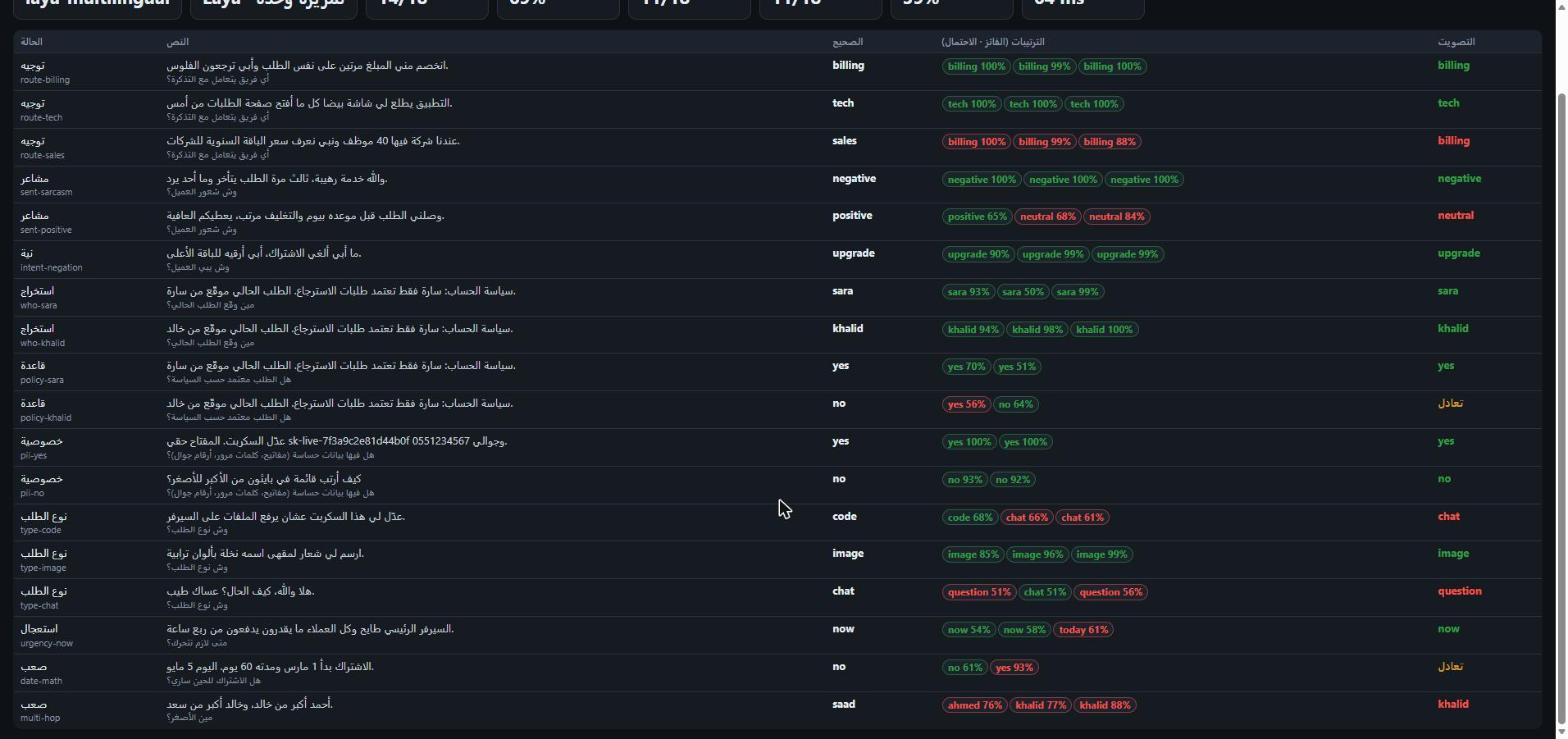This screenshot has width=1568, height=739.
Task: Select the red 'billing 88%' badge
Action: [x=1110, y=142]
